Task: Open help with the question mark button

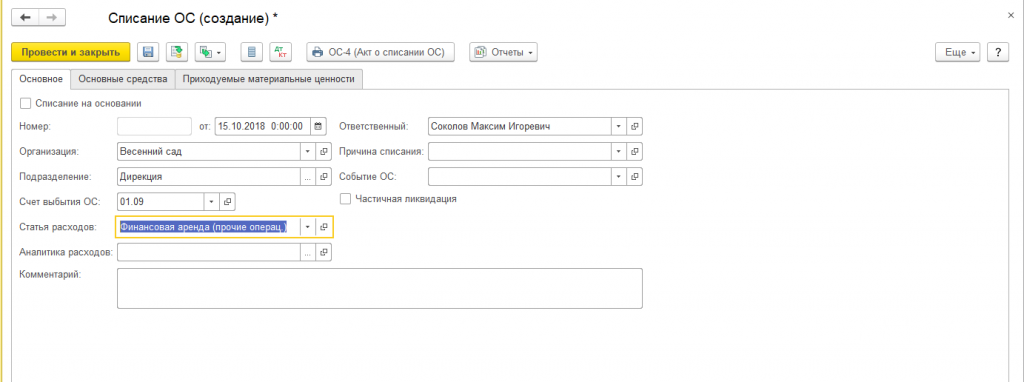Action: [998, 52]
